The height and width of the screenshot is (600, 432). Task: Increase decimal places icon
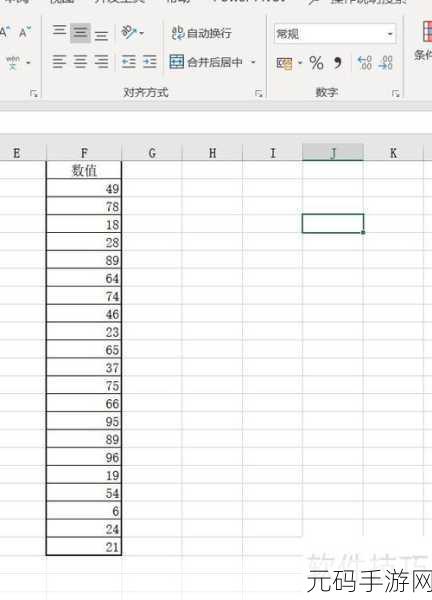[364, 63]
